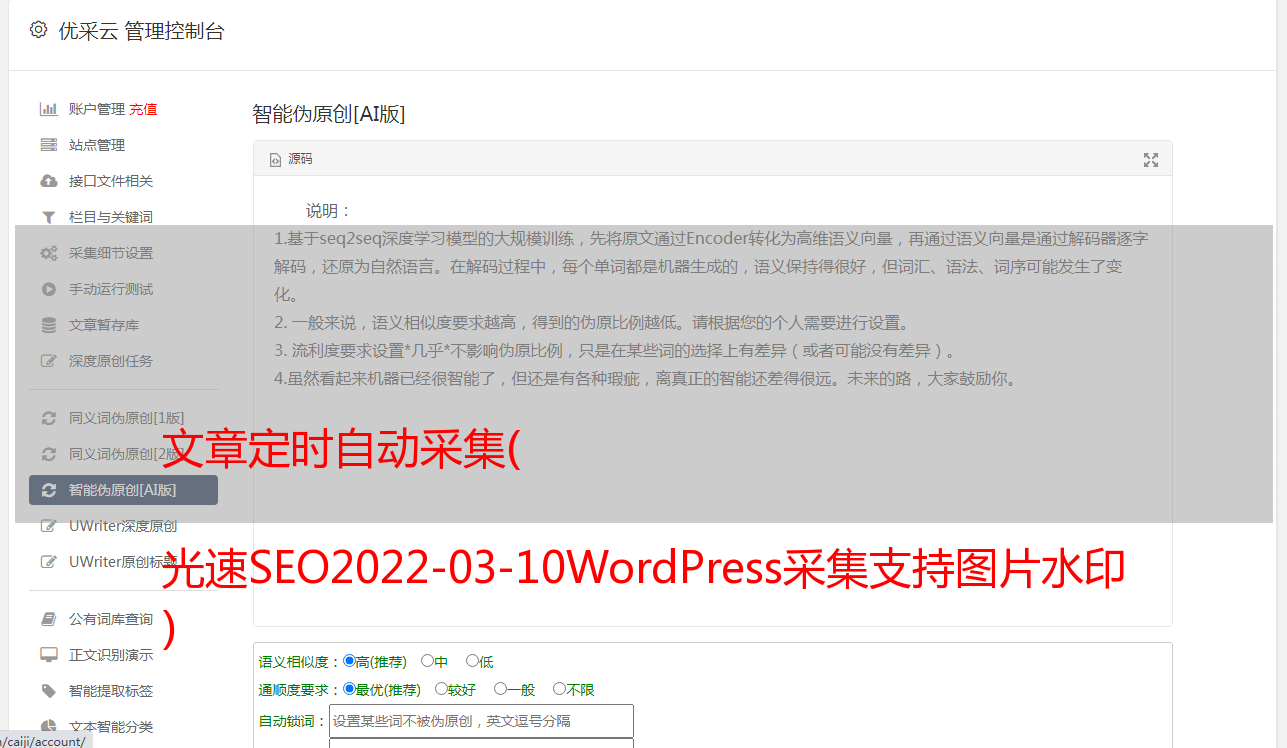The height and width of the screenshot is (748, 1287).
Task: Click the 通顺度要求： label
Action: pos(300,690)
